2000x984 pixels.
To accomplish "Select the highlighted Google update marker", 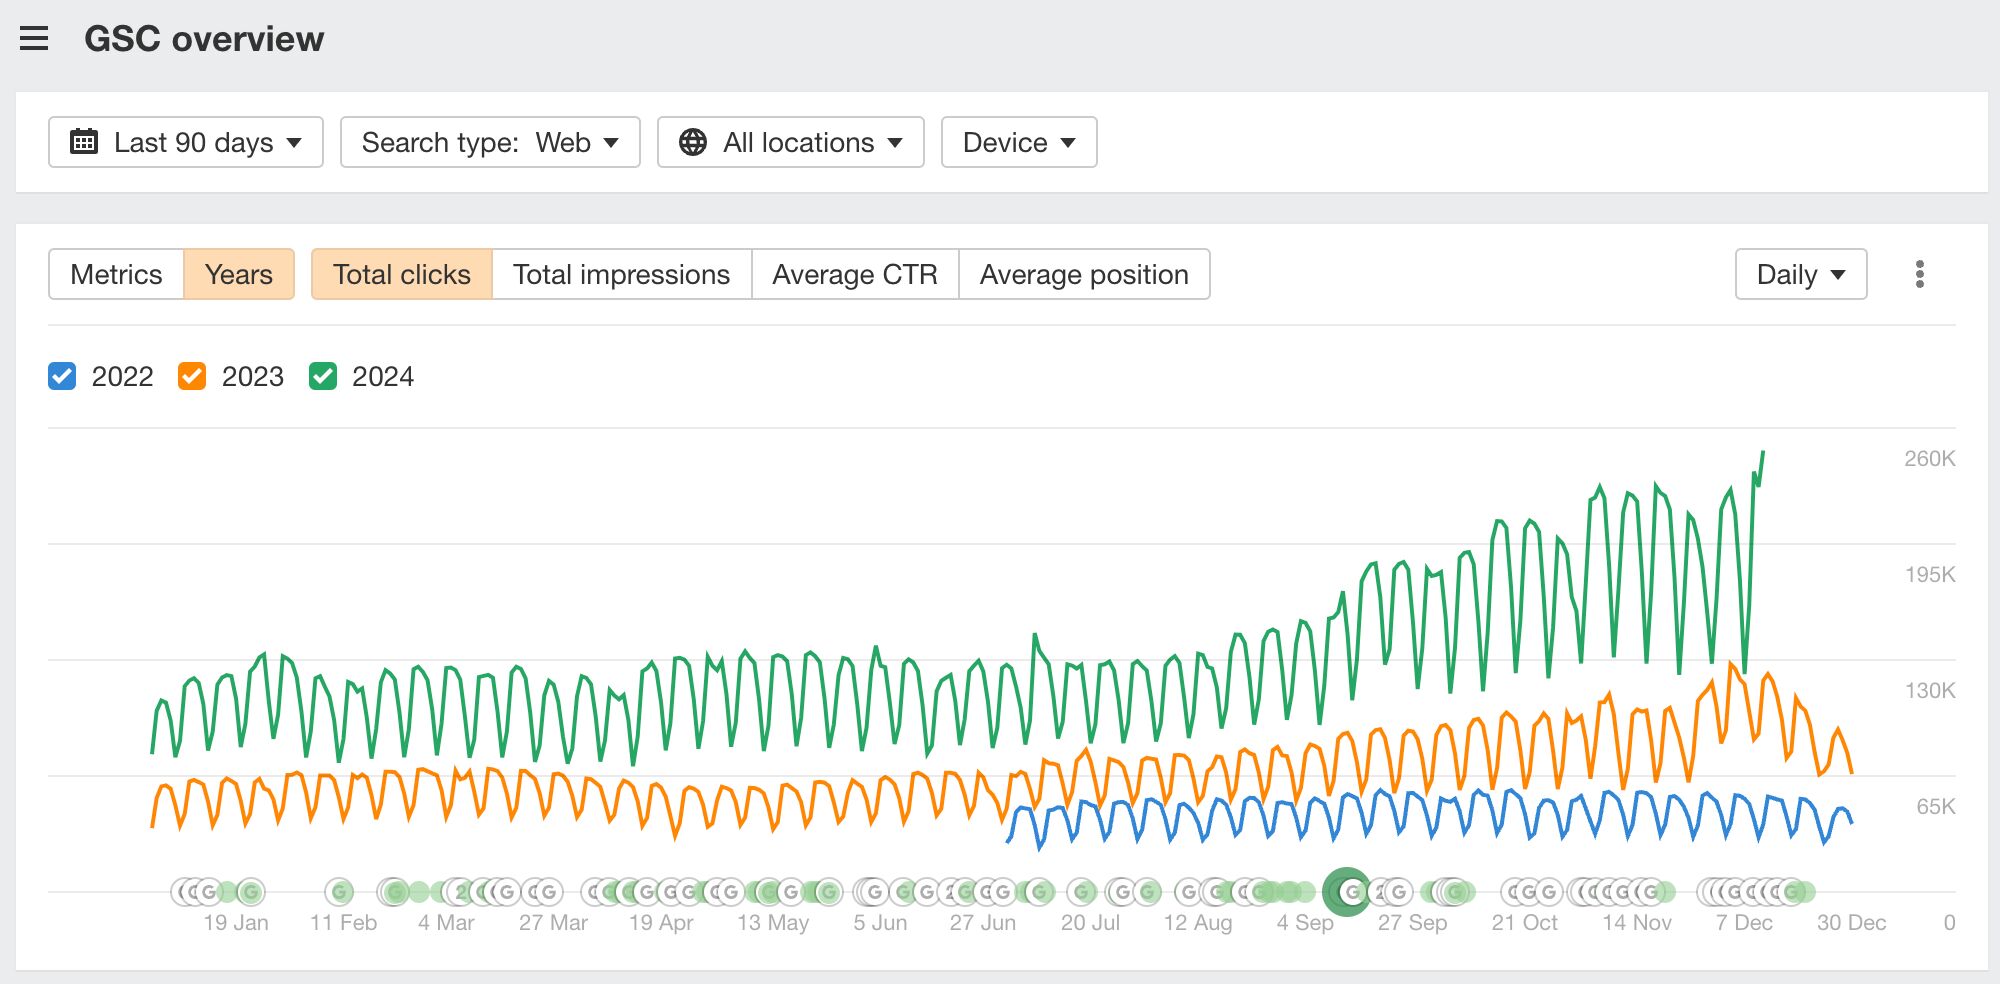I will click(x=1347, y=891).
